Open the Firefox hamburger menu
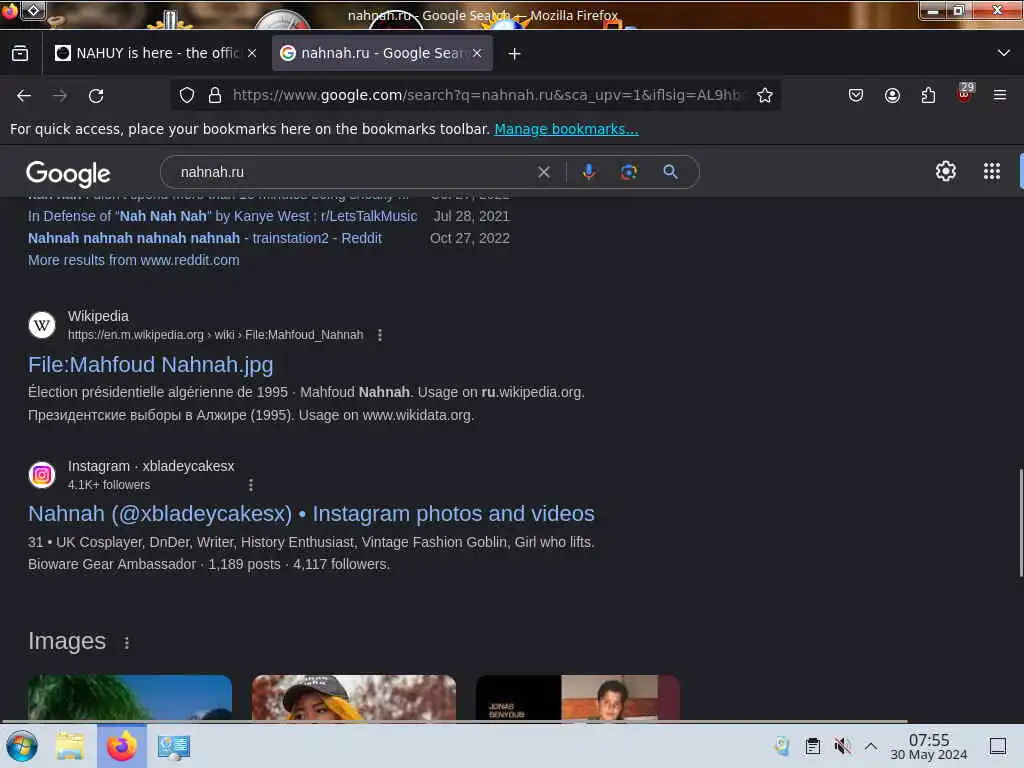Image resolution: width=1024 pixels, height=768 pixels. pyautogui.click(x=1000, y=95)
